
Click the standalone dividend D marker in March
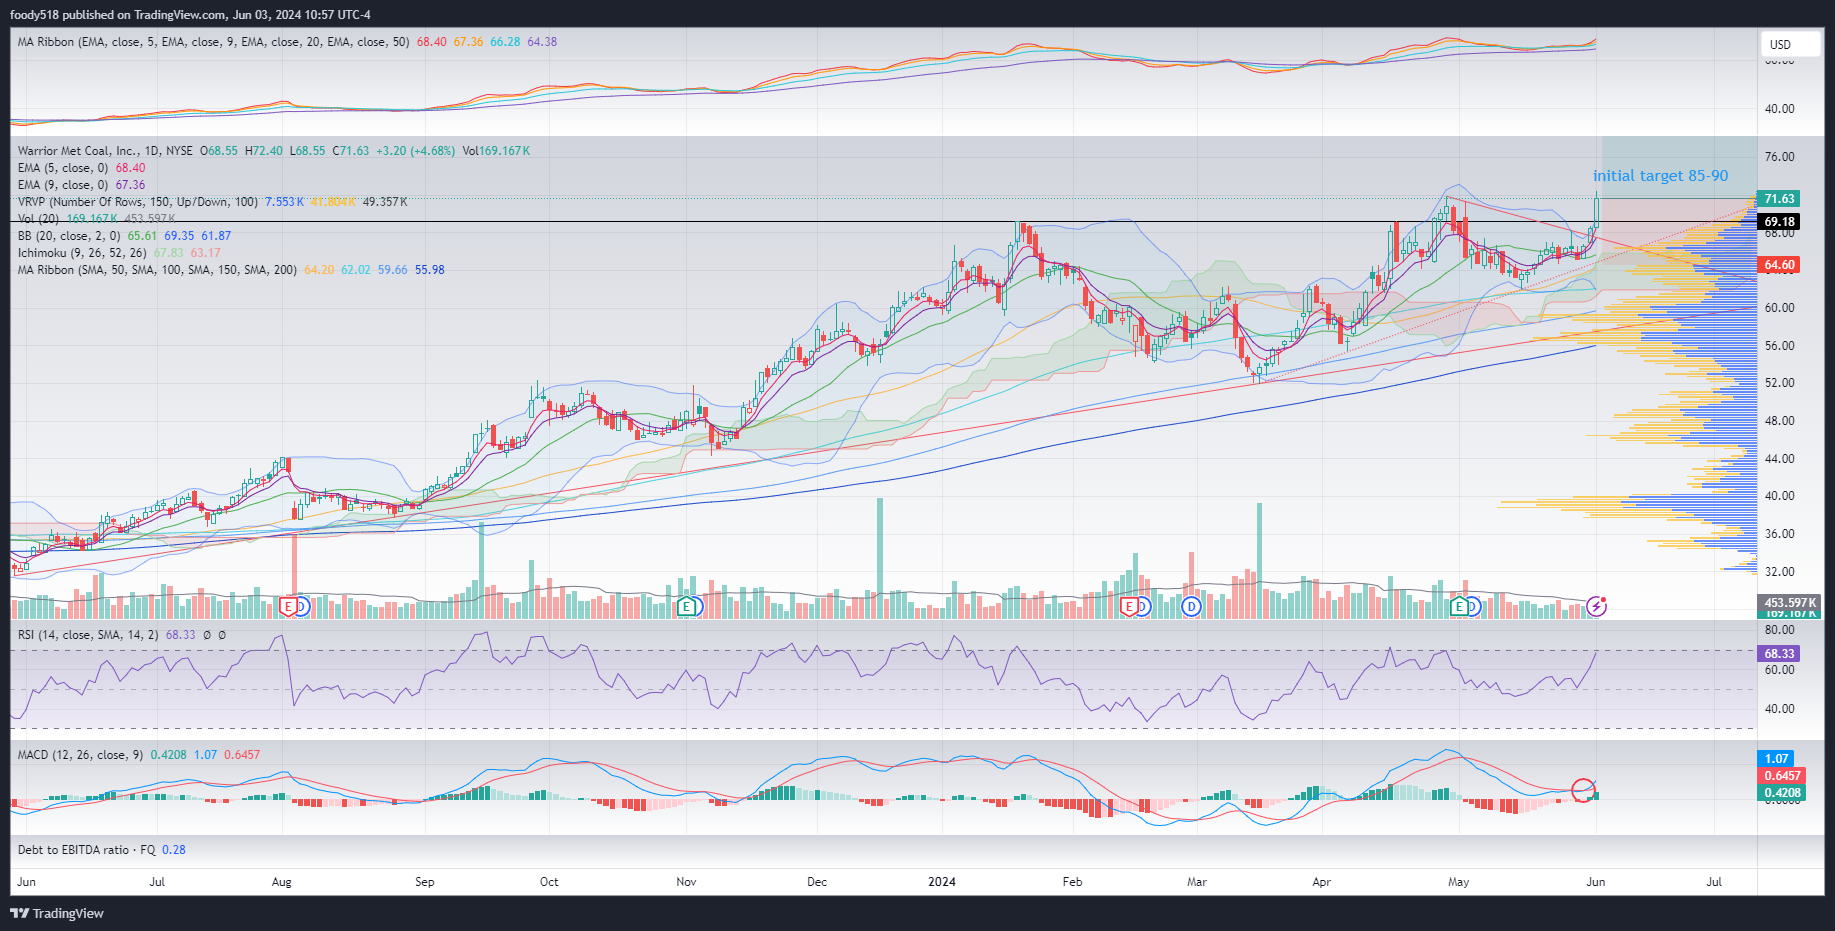1191,606
